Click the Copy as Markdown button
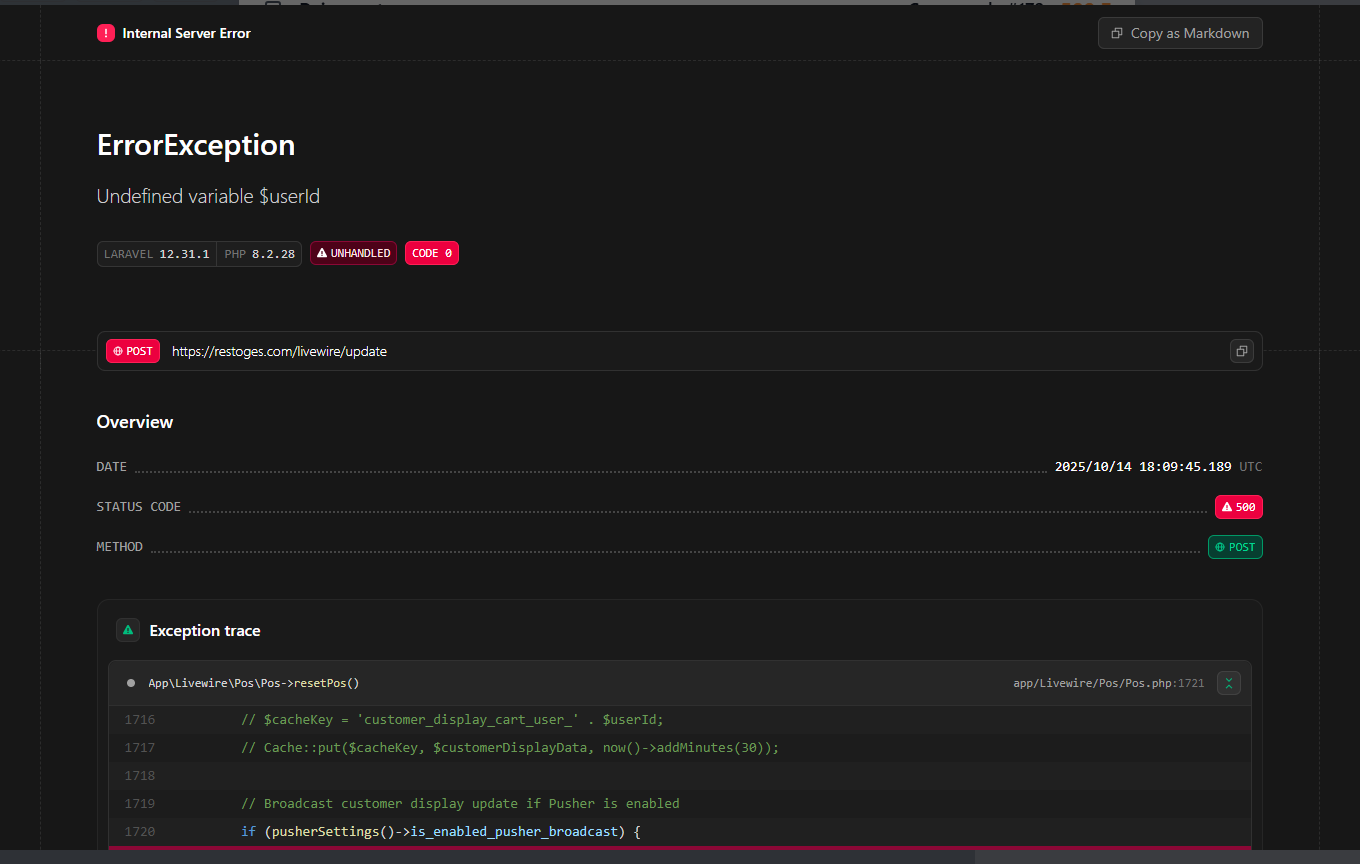Screen dimensions: 1360x864 click(x=1180, y=33)
